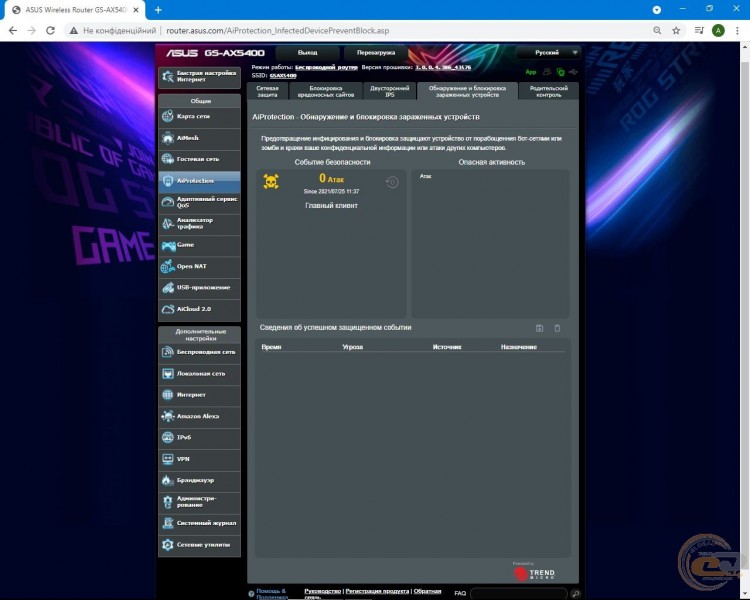Image resolution: width=750 pixels, height=600 pixels.
Task: Open VPN settings
Action: [x=199, y=459]
